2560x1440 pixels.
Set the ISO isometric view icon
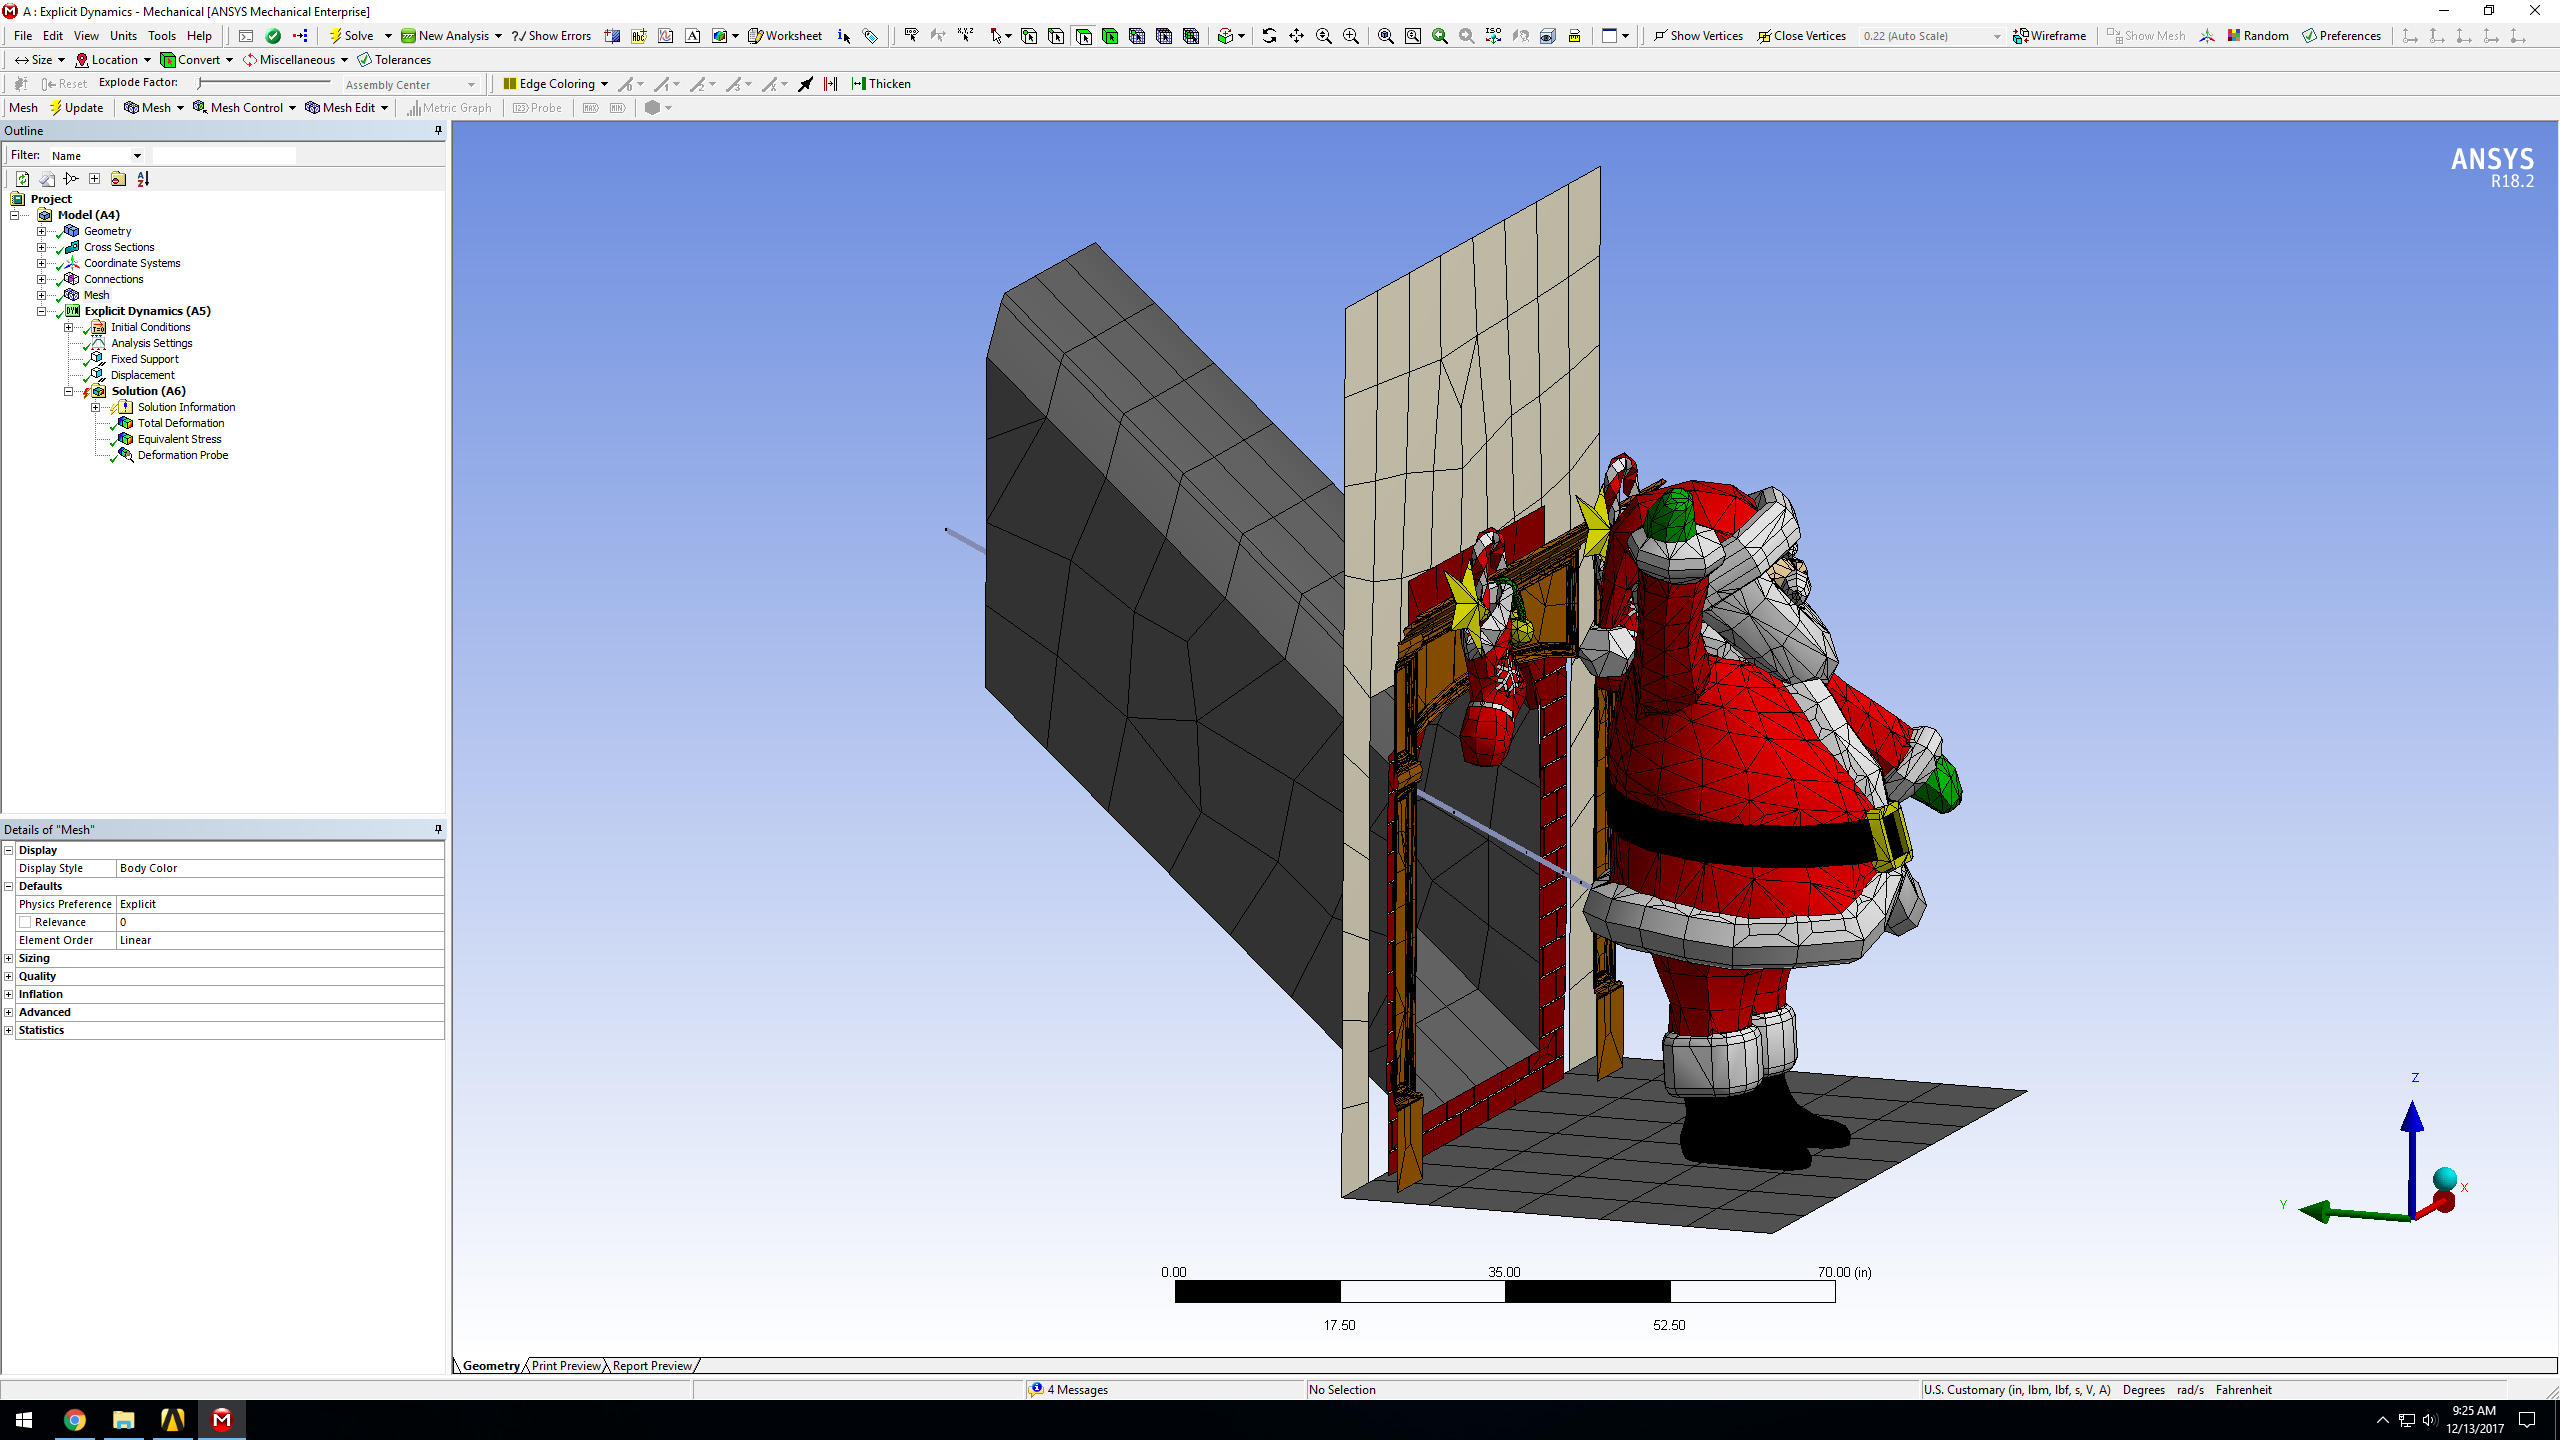[x=1493, y=35]
